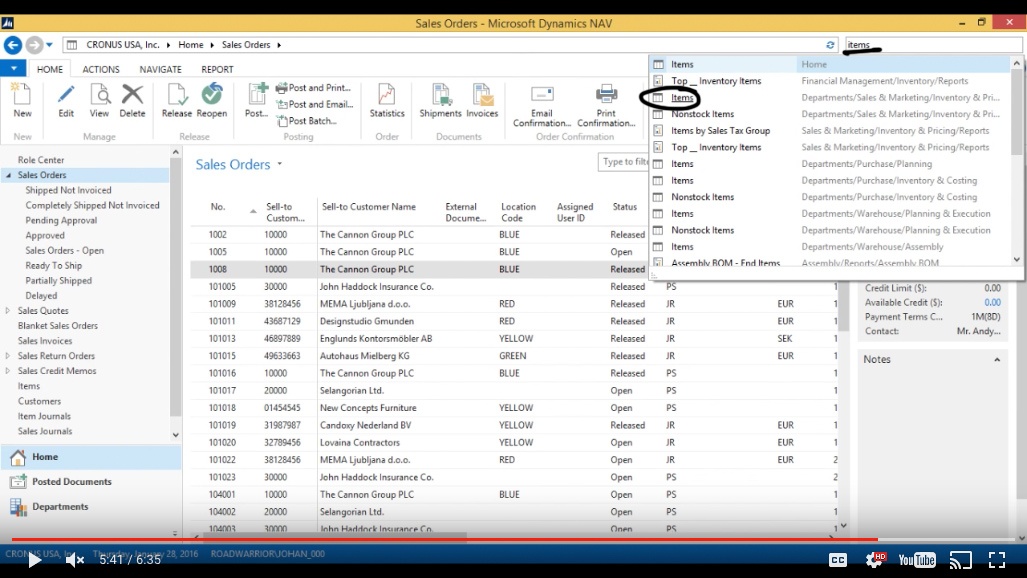Choose Post and Email
Viewport: 1027px width, 578px height.
pyautogui.click(x=315, y=104)
